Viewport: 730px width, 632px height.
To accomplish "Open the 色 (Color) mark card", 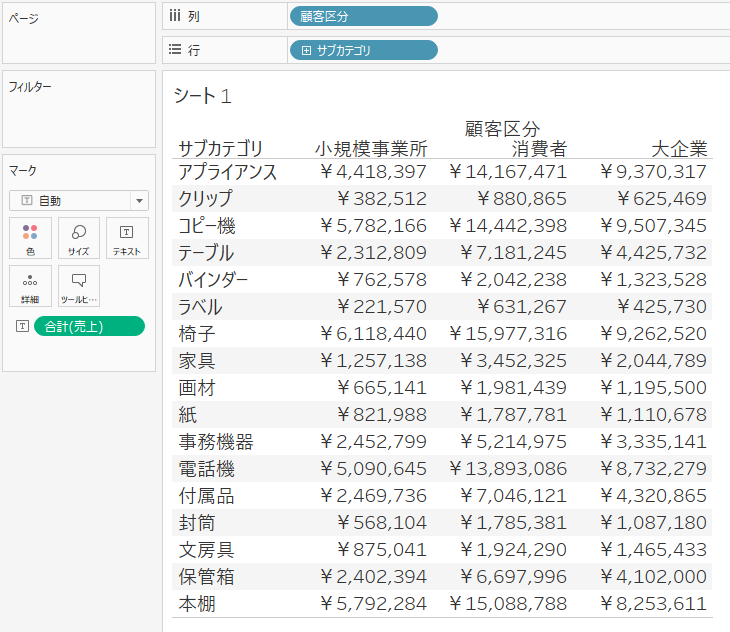I will coord(30,238).
